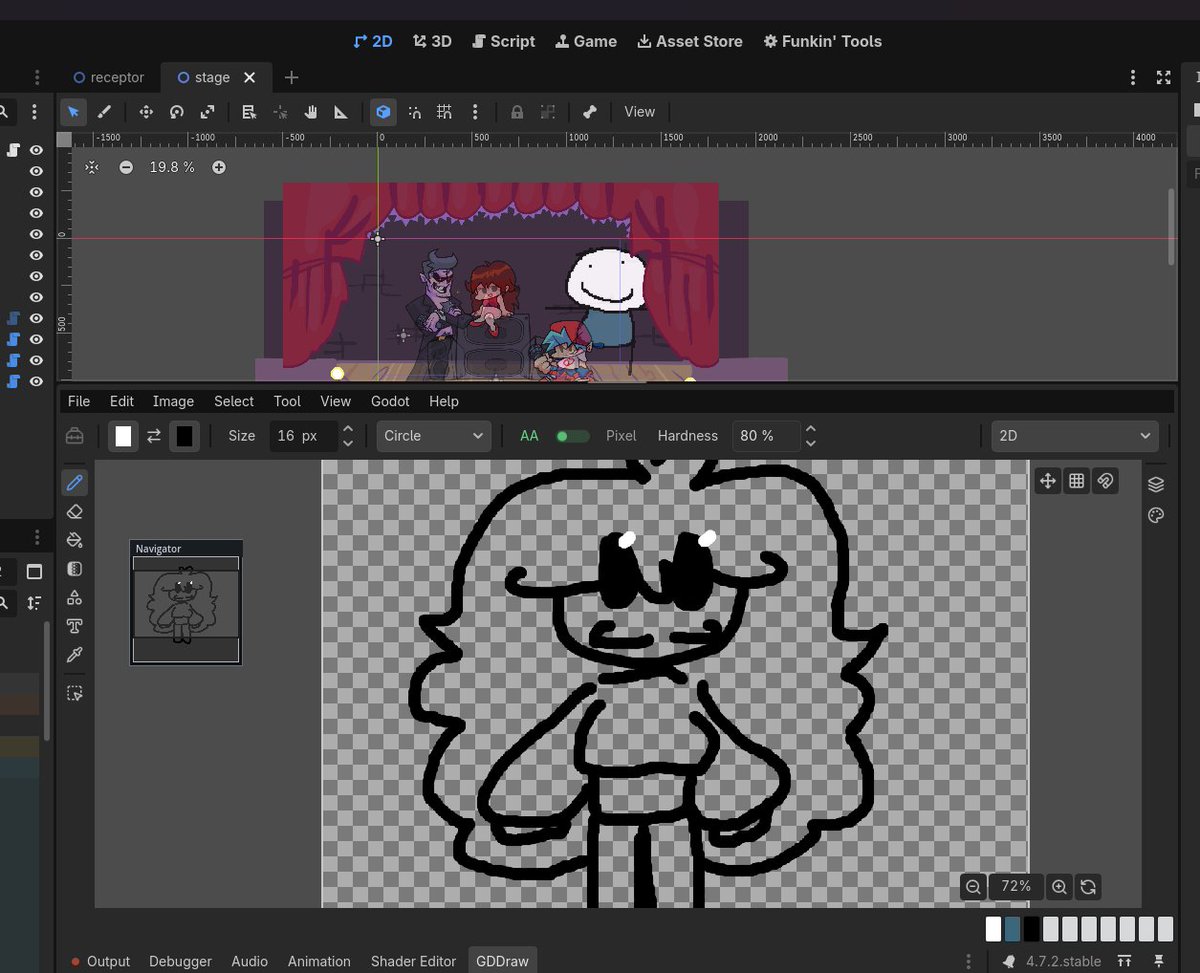Click the Ruler measure tool
Image resolution: width=1200 pixels, height=973 pixels.
coord(341,112)
